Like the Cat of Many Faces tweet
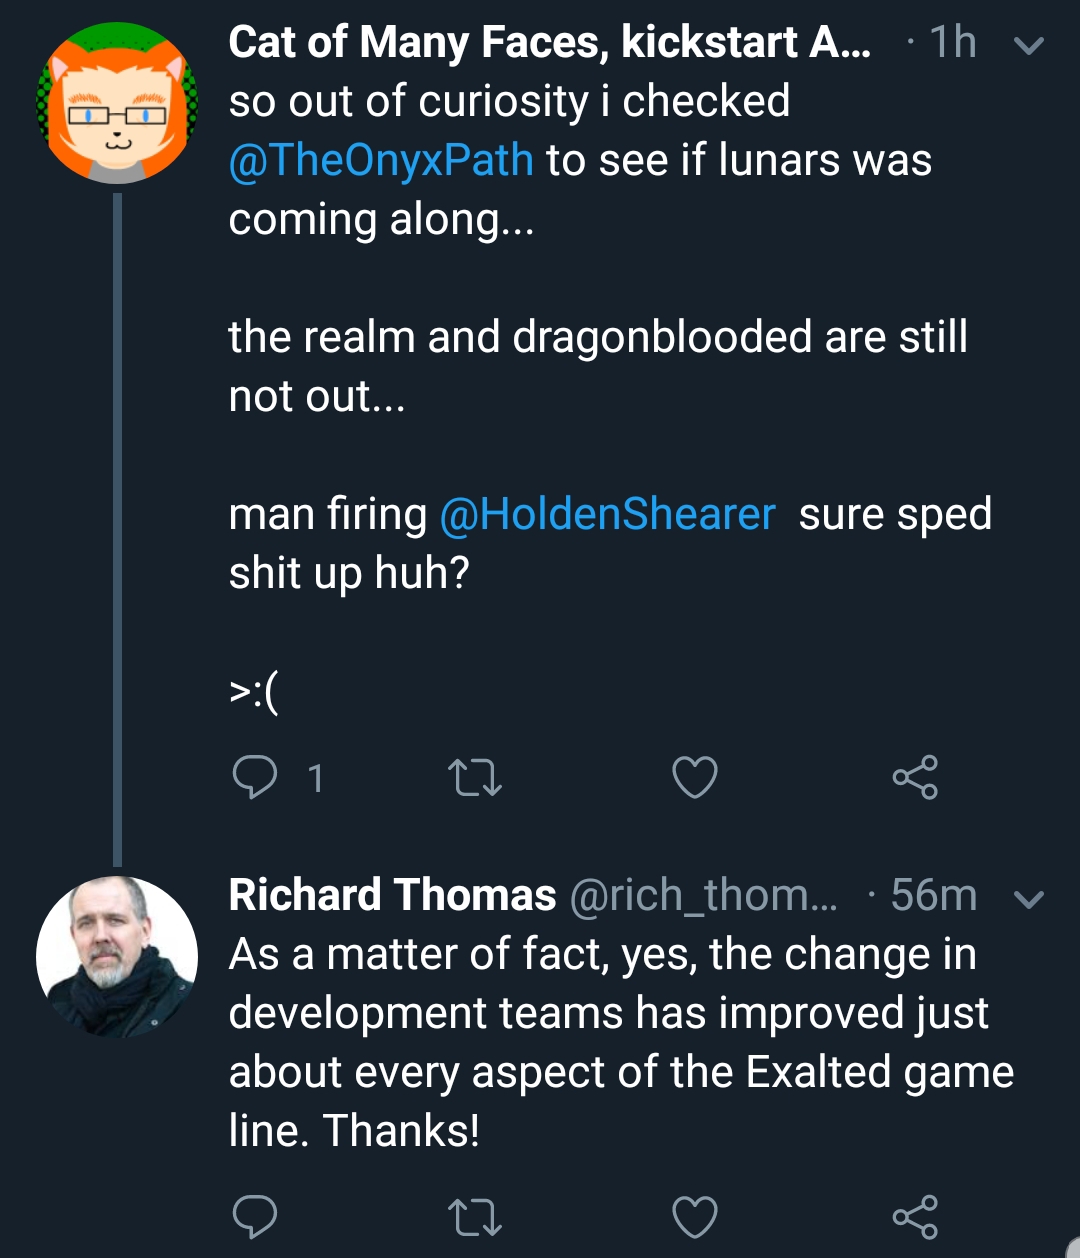The width and height of the screenshot is (1080, 1258). 695,778
